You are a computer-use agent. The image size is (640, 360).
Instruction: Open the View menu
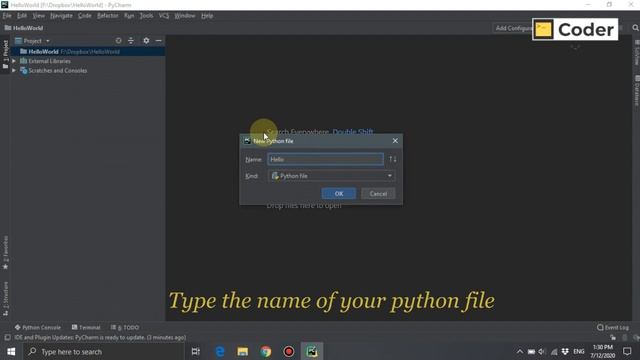point(38,16)
